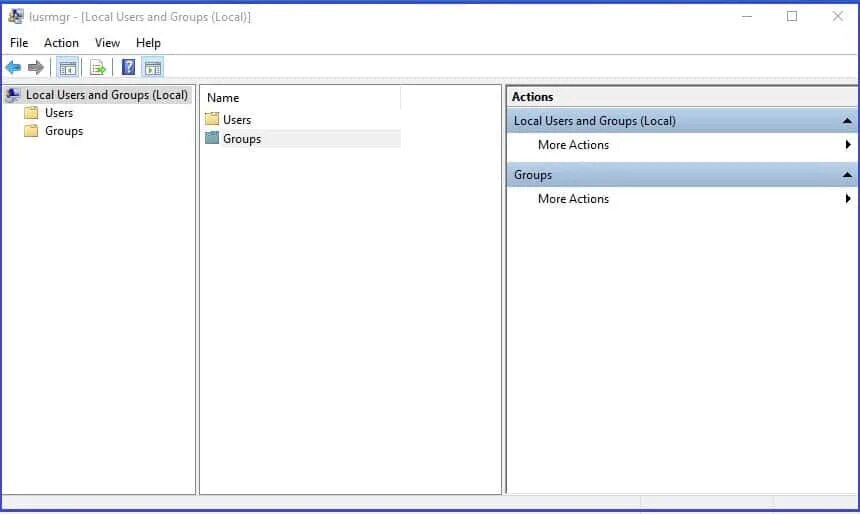Select Local Users and Groups (Local) tree node
The width and height of the screenshot is (860, 514).
pos(107,95)
